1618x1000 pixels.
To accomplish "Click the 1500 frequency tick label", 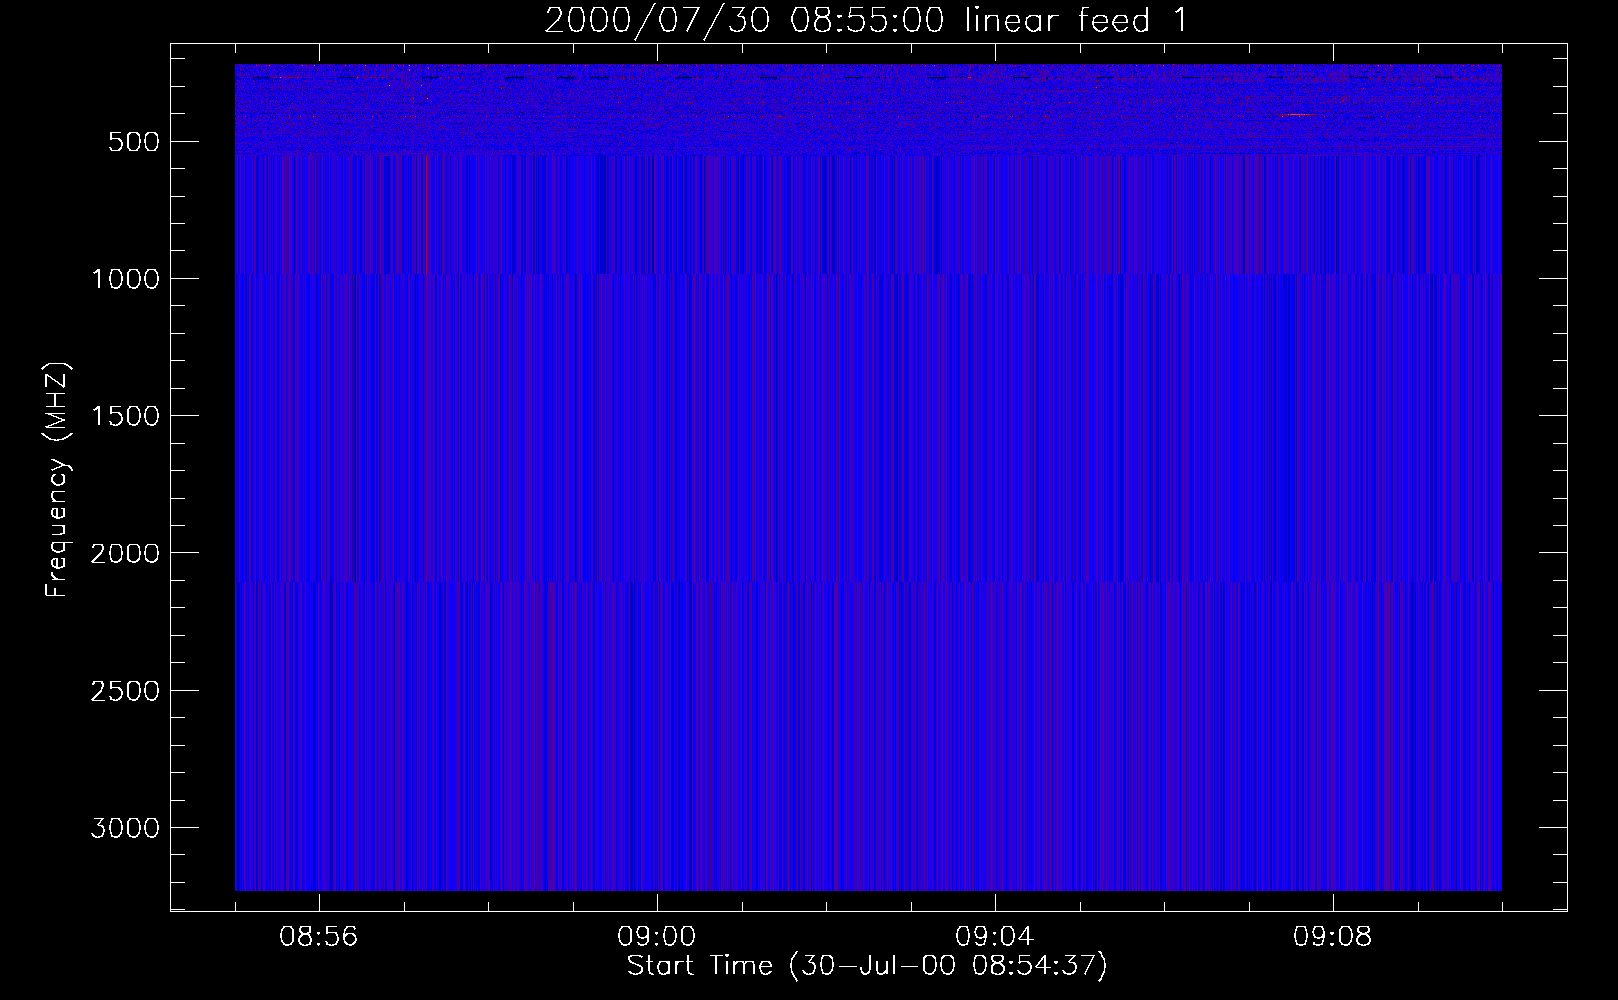I will [125, 416].
